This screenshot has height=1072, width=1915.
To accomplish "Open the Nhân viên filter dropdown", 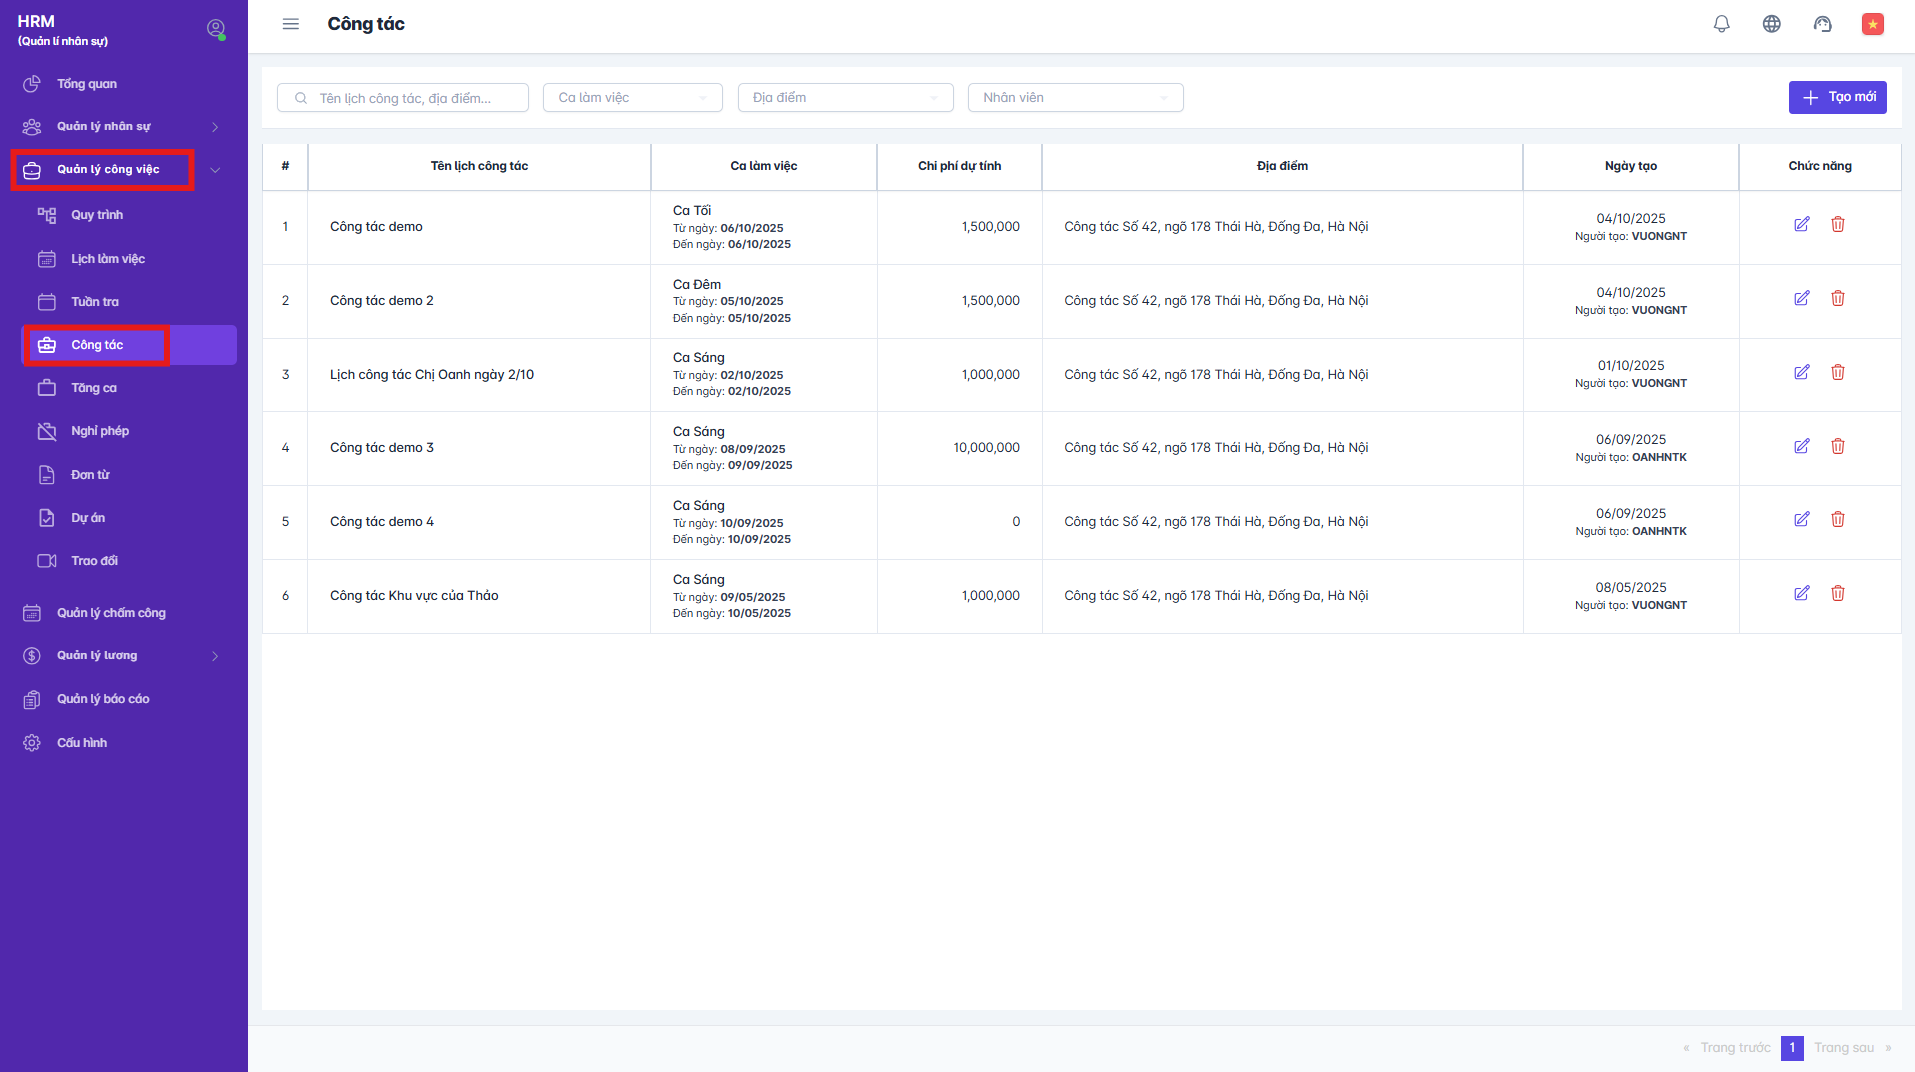I will (x=1075, y=98).
